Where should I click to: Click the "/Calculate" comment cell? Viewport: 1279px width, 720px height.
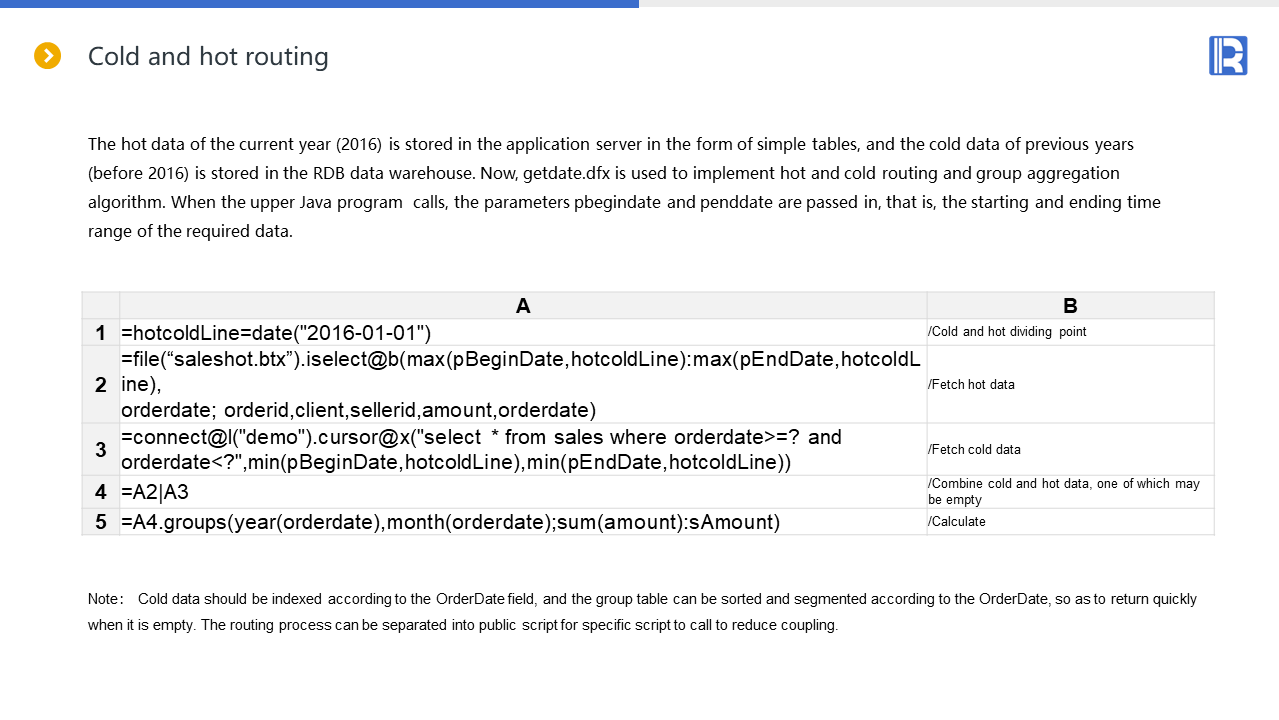[957, 522]
